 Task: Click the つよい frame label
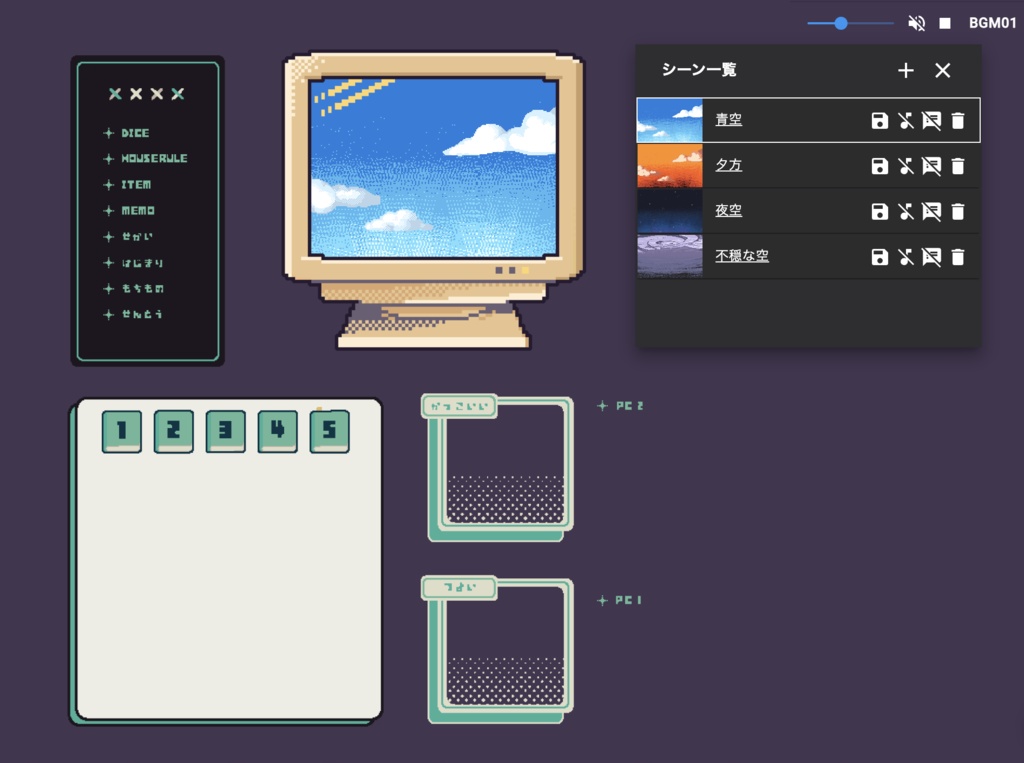[x=459, y=588]
